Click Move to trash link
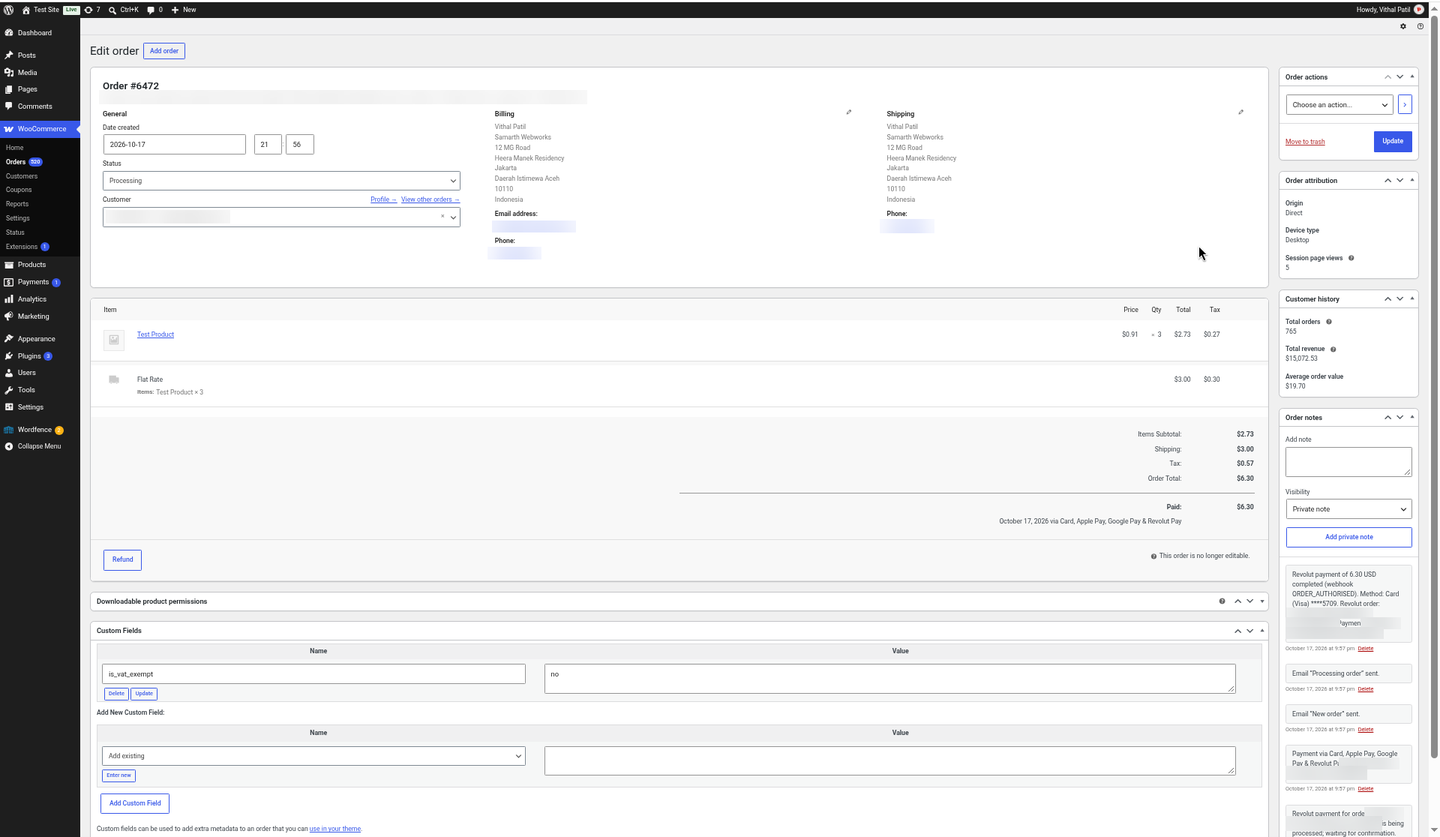The image size is (1440, 837). click(1305, 142)
